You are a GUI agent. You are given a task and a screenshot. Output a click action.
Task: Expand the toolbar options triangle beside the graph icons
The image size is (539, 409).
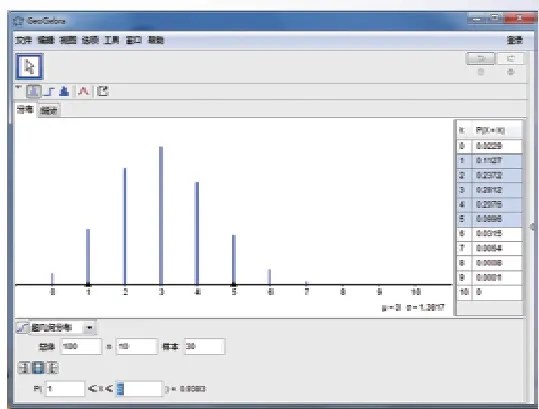[19, 87]
